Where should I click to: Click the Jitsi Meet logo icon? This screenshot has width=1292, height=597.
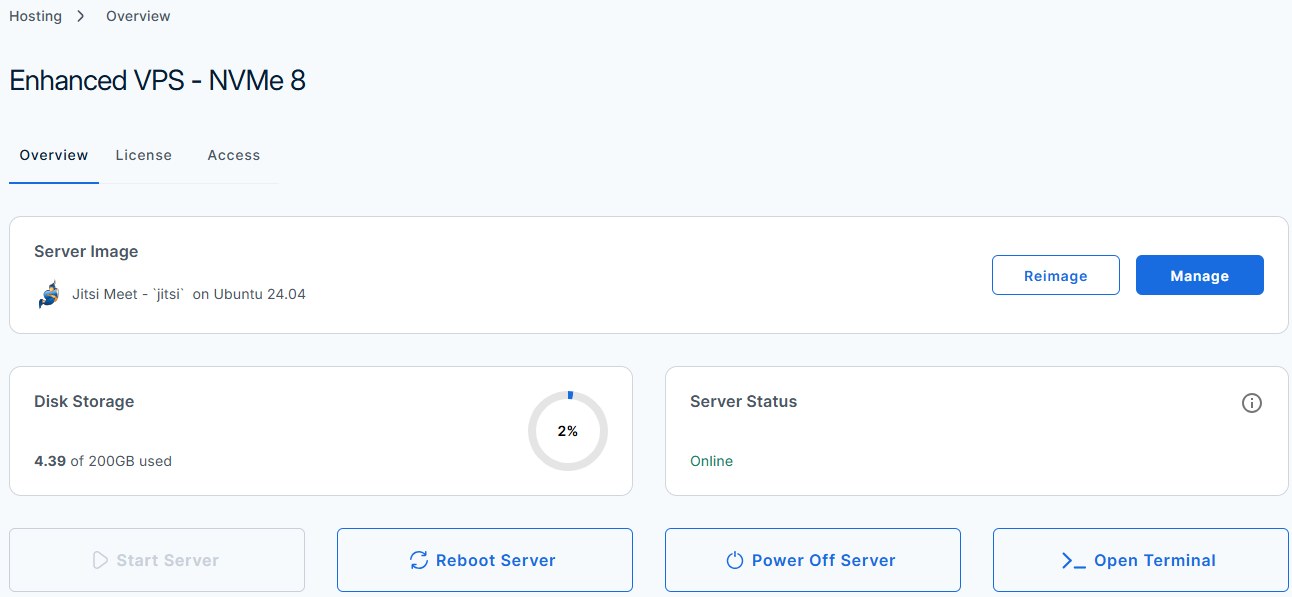tap(48, 295)
